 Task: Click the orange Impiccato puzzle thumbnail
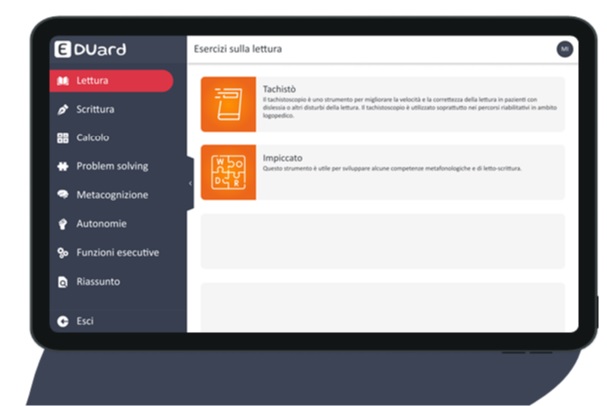pos(228,172)
